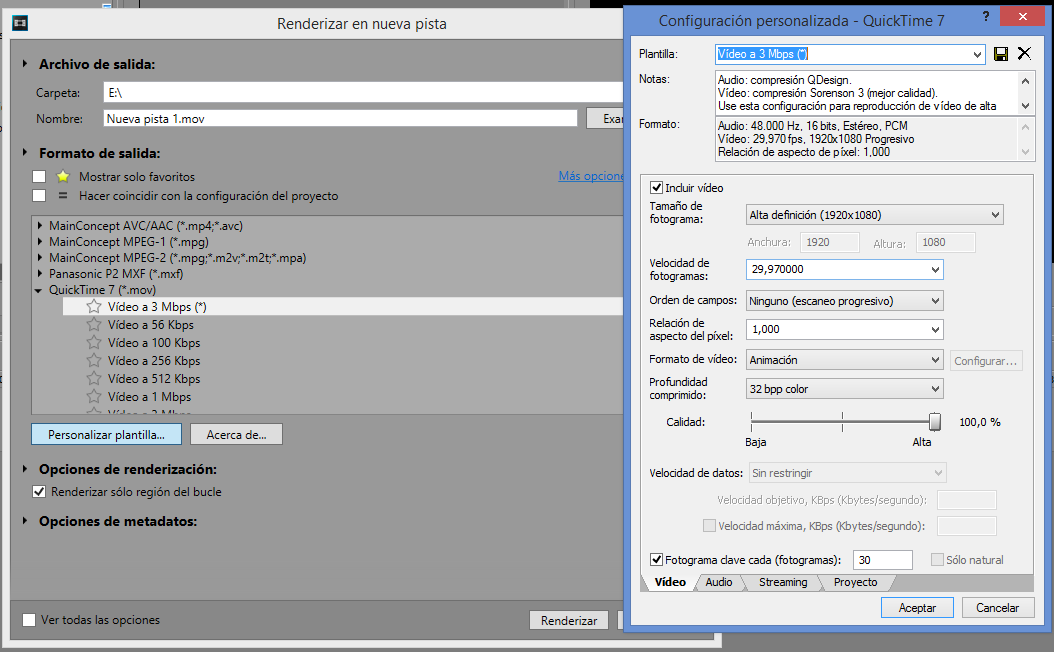The height and width of the screenshot is (652, 1054).
Task: Switch to the Audio tab
Action: [x=718, y=582]
